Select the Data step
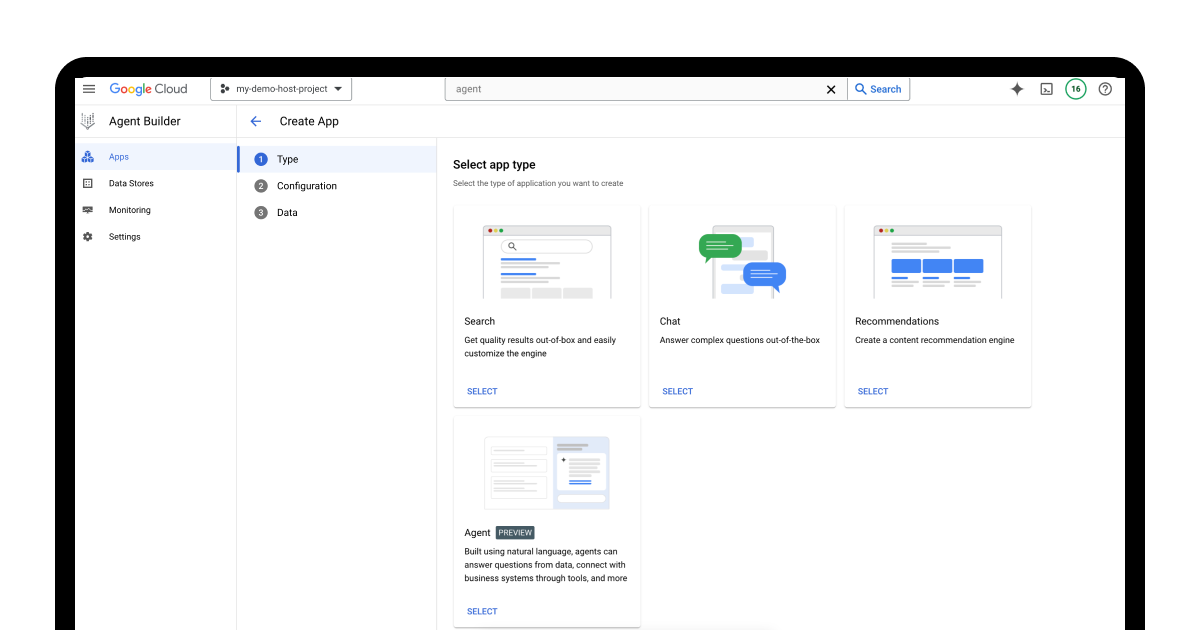Viewport: 1200px width, 630px height. [287, 212]
